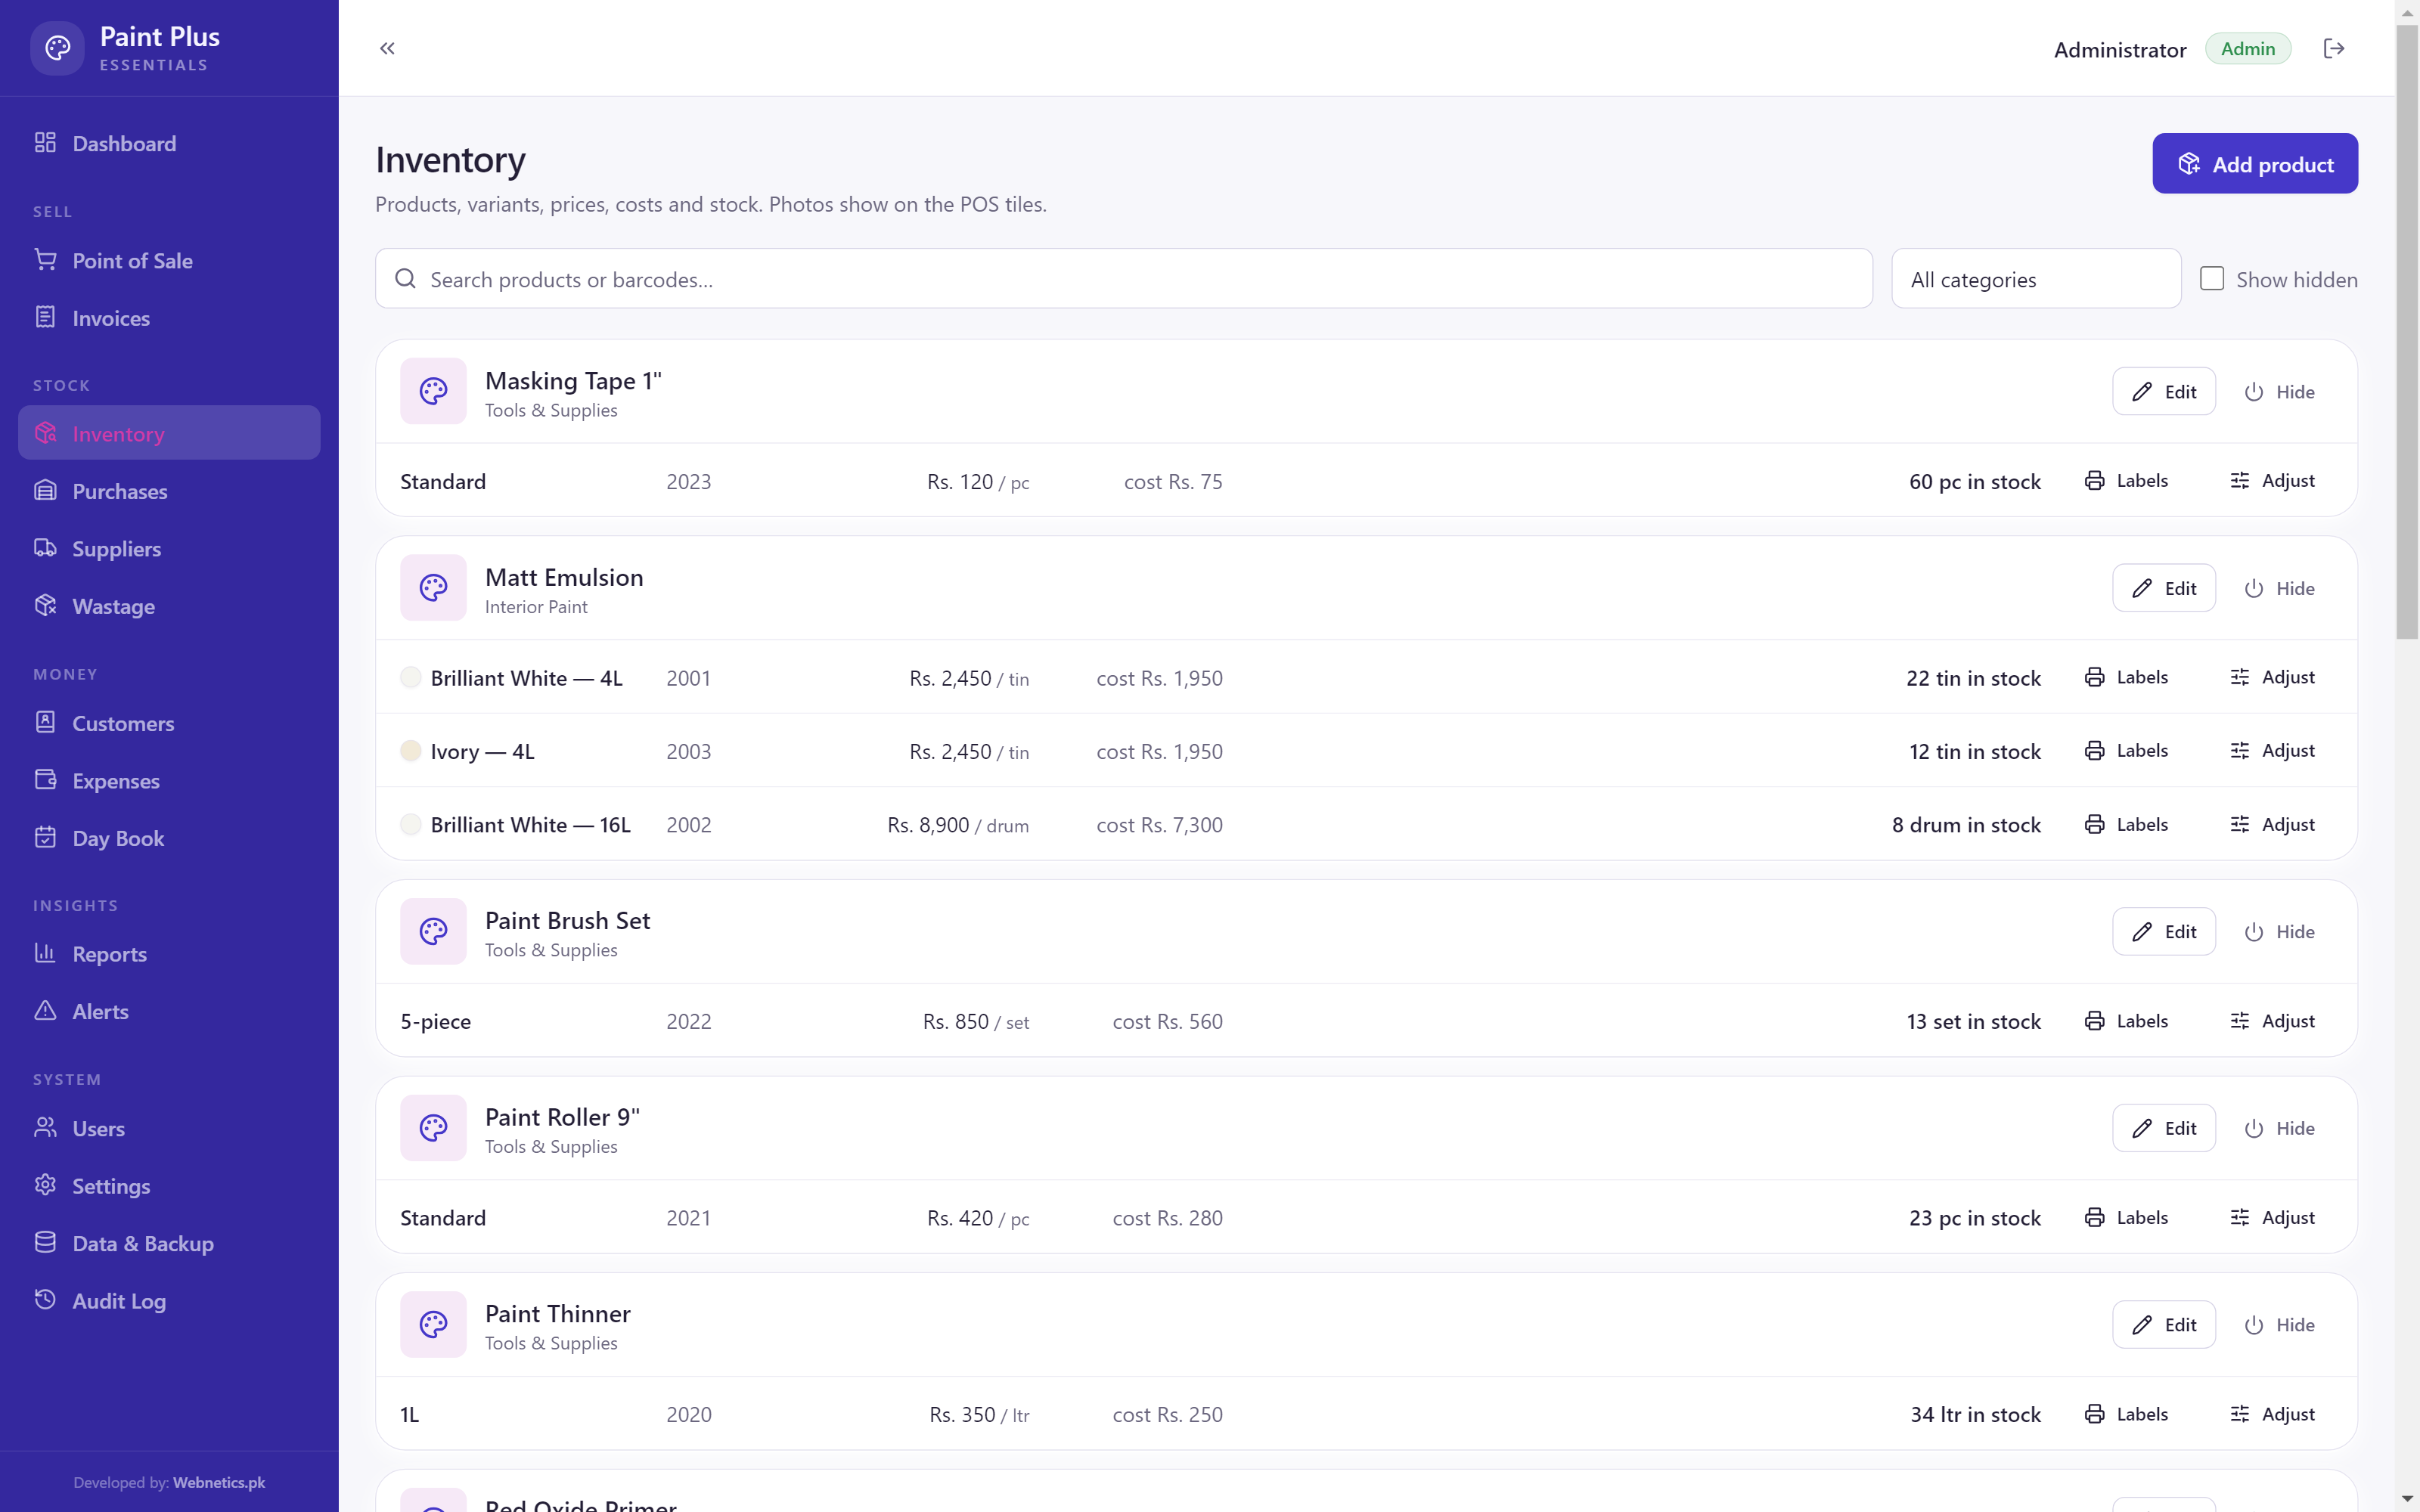Open Point of Sale page
This screenshot has height=1512, width=2420.
[169, 261]
